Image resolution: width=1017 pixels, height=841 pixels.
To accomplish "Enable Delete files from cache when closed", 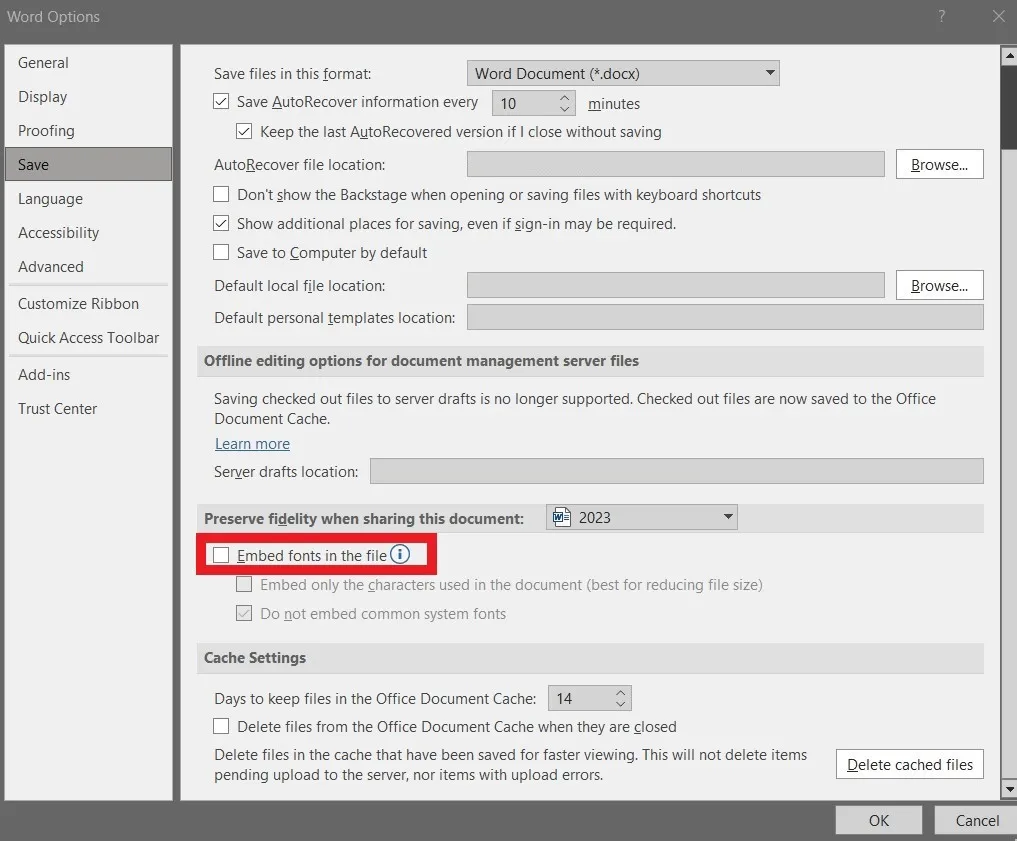I will coord(221,726).
